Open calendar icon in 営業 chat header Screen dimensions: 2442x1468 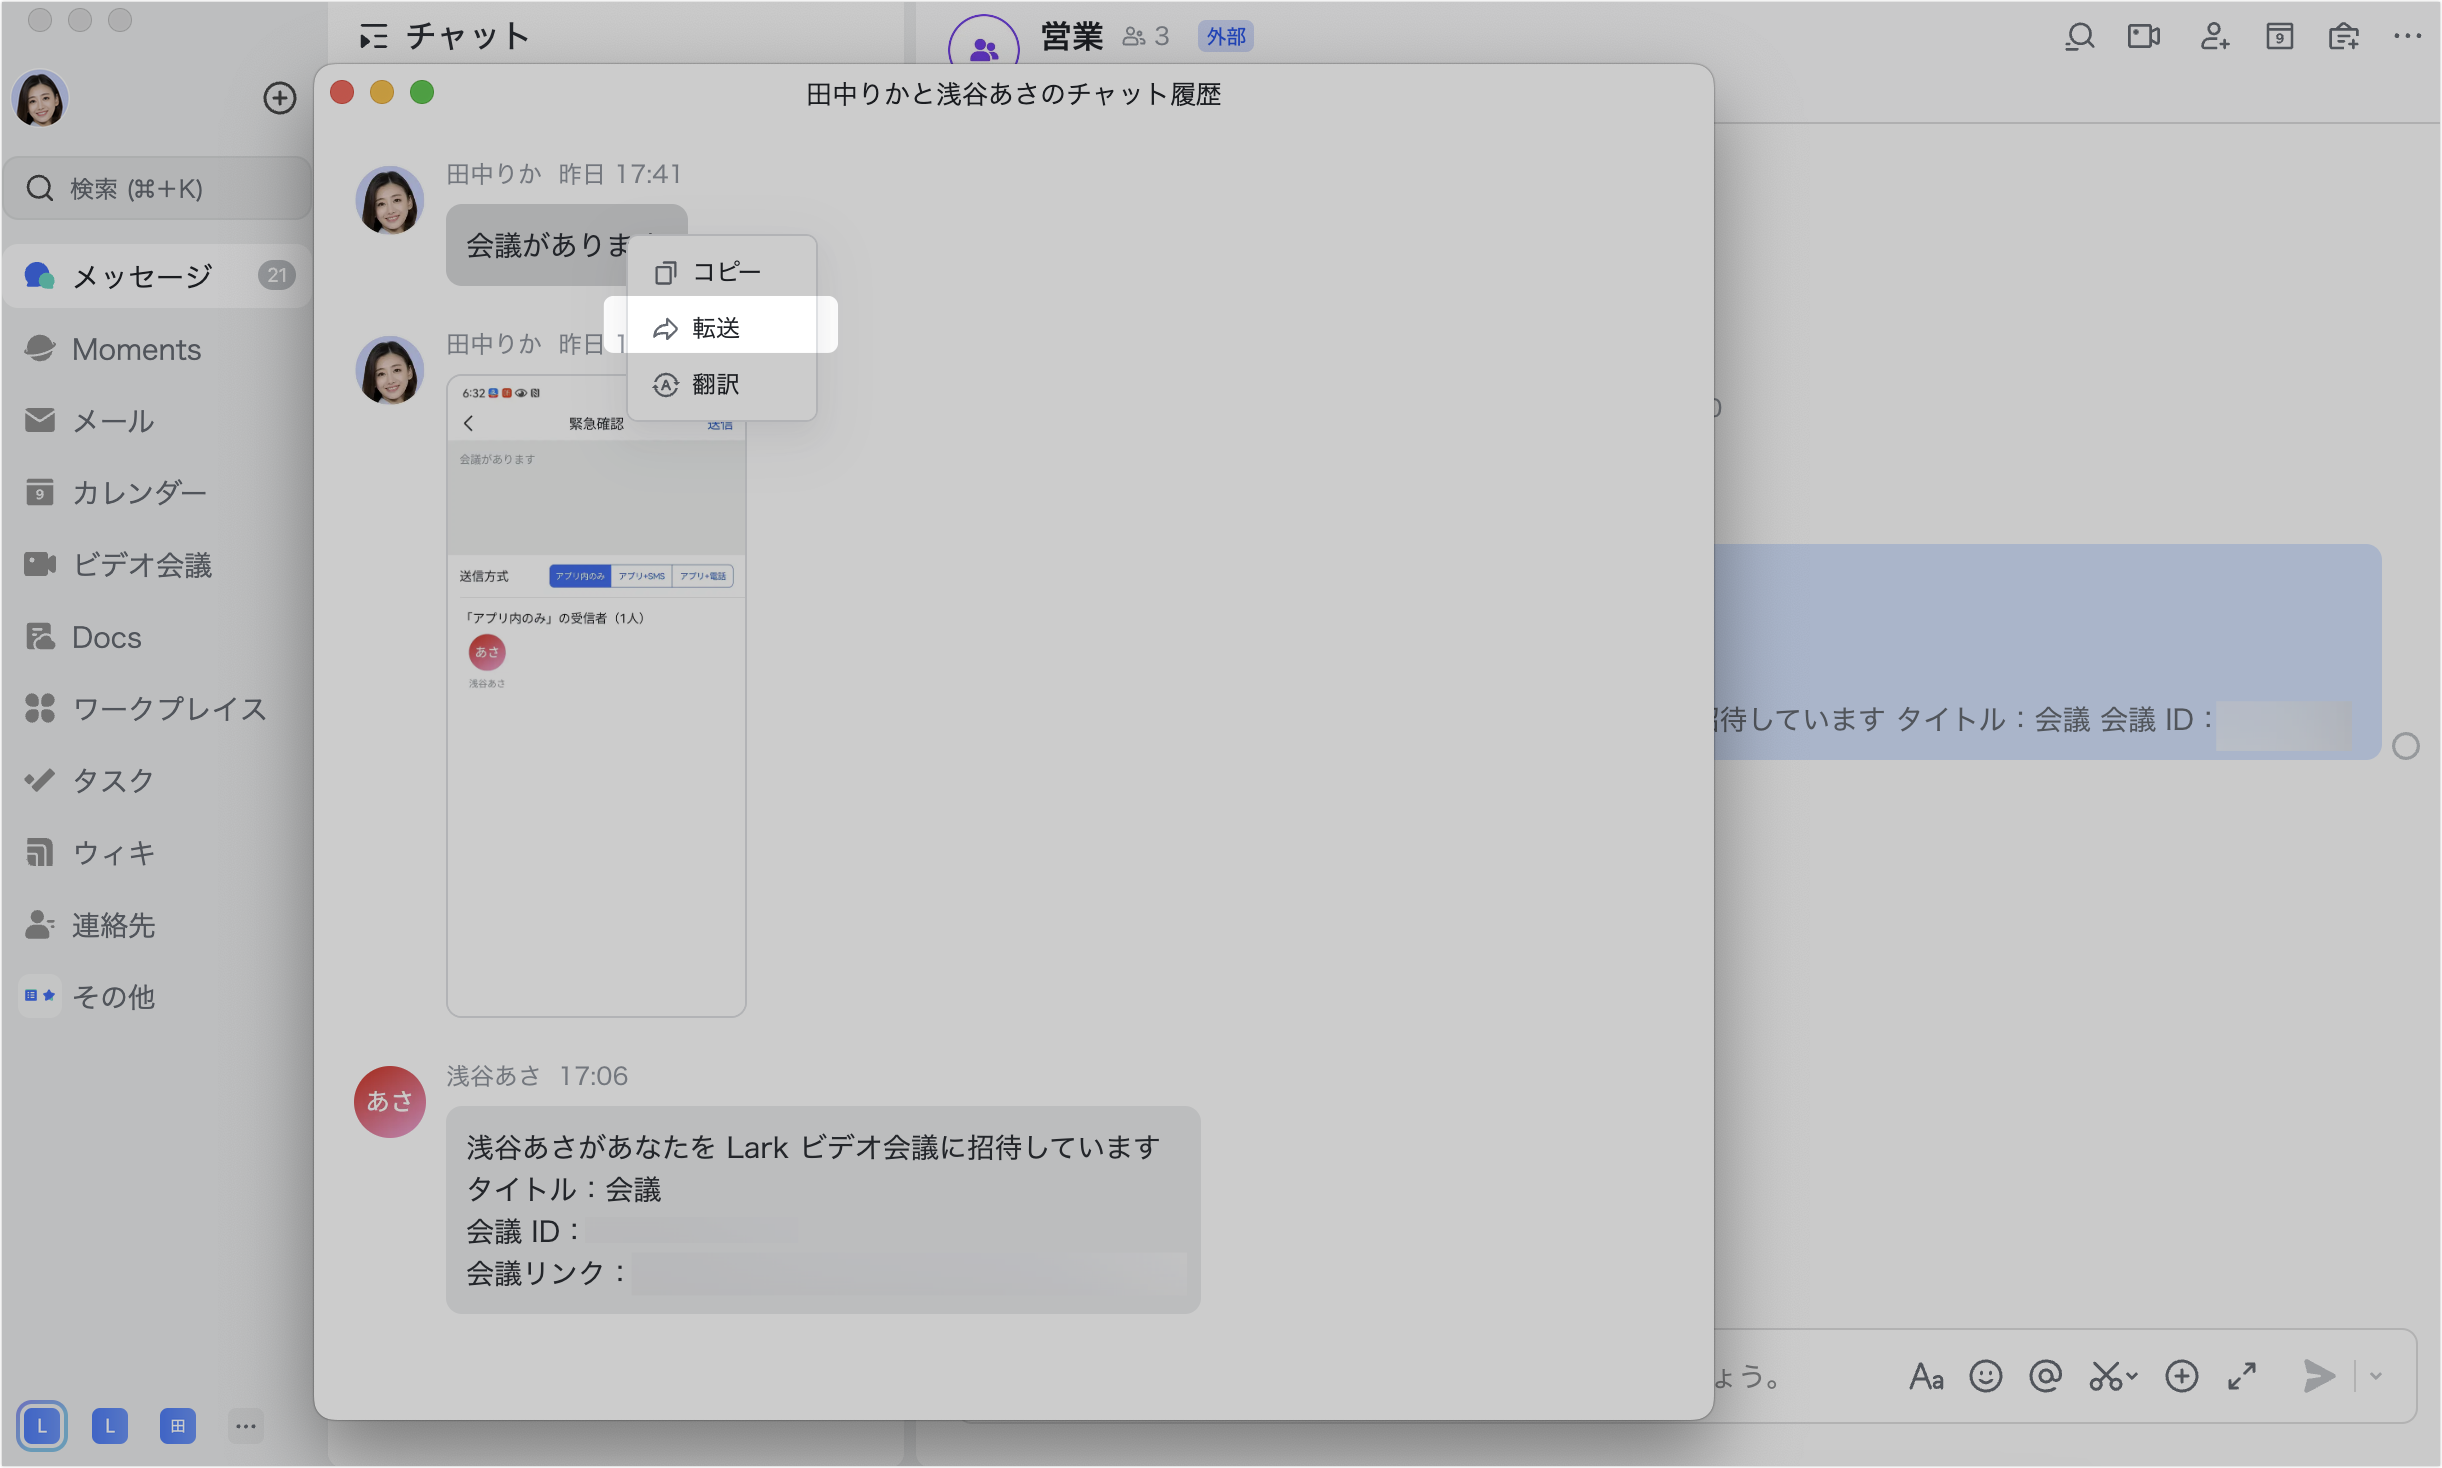coord(2279,37)
